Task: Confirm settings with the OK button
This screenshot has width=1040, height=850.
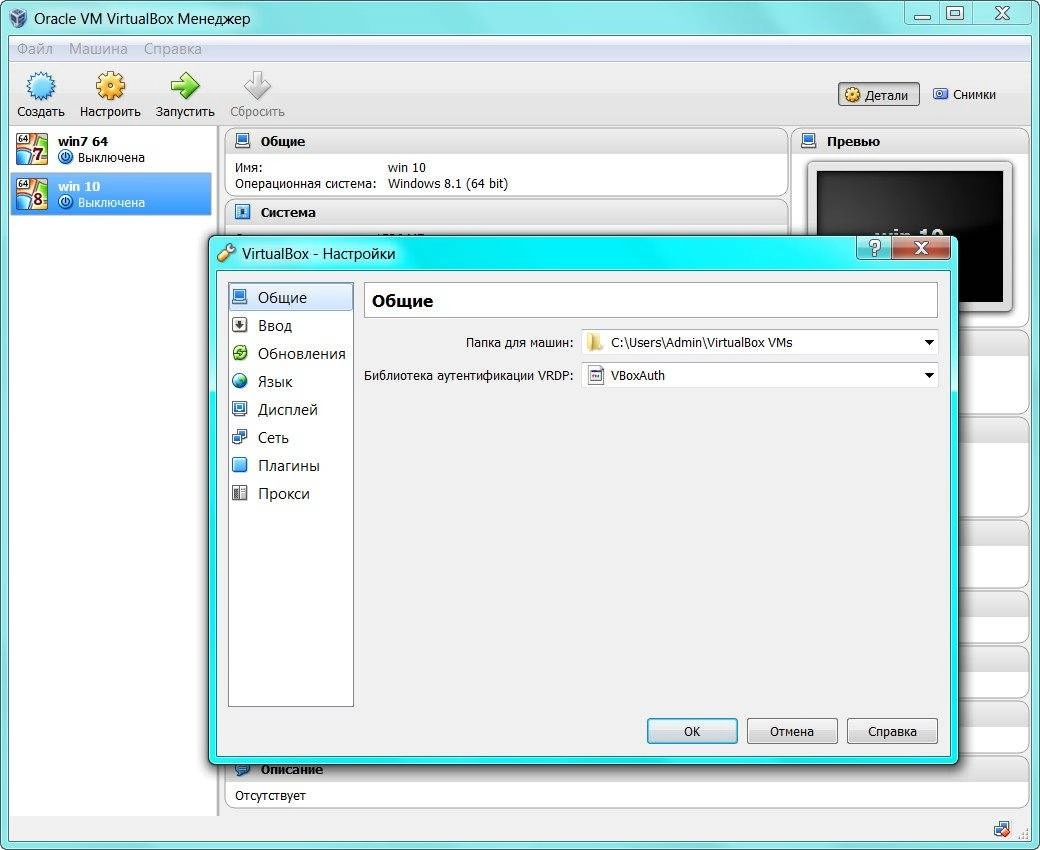Action: pos(692,731)
